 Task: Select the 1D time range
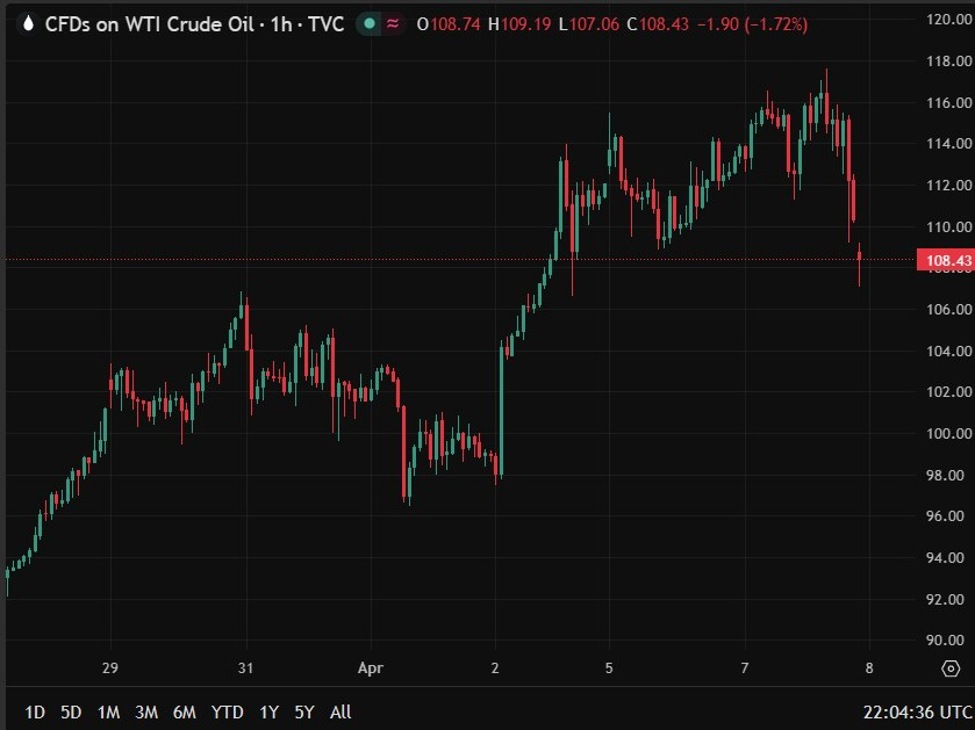point(35,712)
